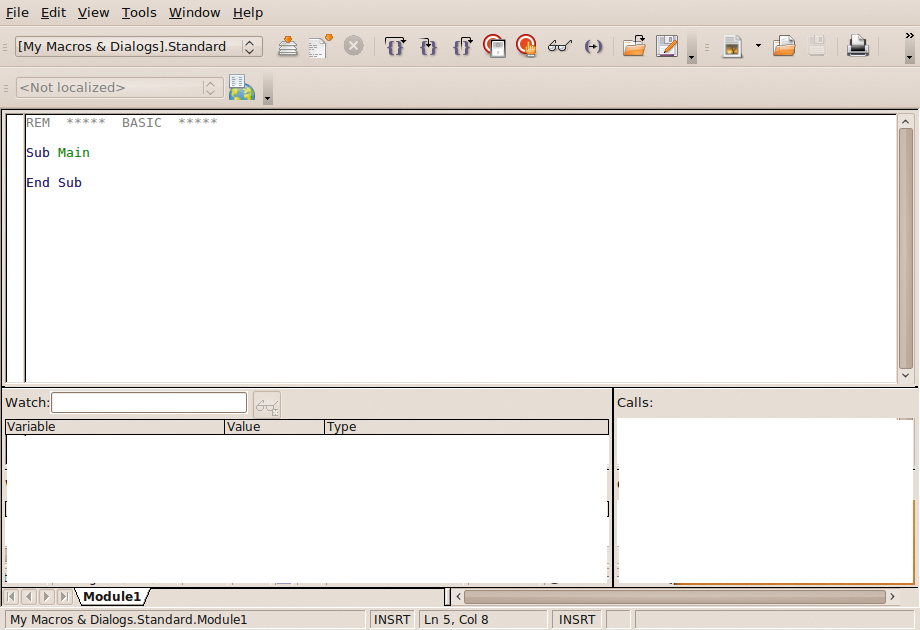Toggle a breakpoint with the Breakpoint On/Off icon
The height and width of the screenshot is (630, 920).
[x=494, y=46]
